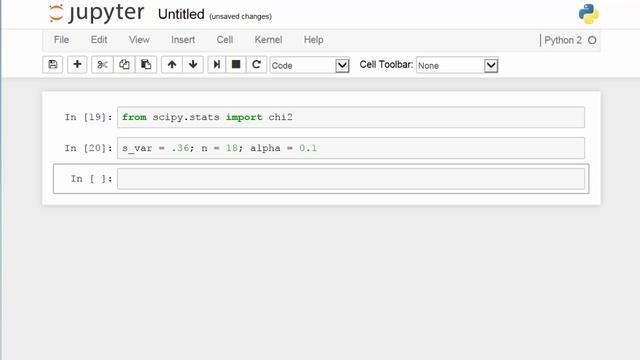Open the Edit menu

pyautogui.click(x=99, y=40)
